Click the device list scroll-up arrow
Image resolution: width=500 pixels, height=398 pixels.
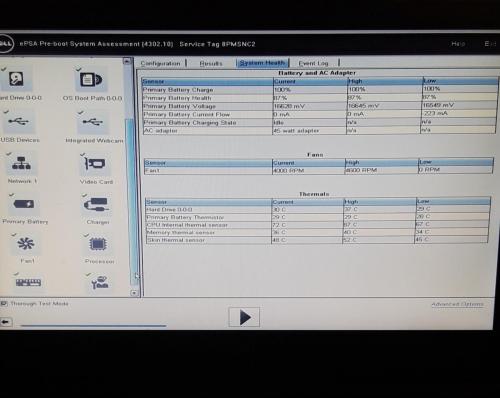(x=127, y=61)
